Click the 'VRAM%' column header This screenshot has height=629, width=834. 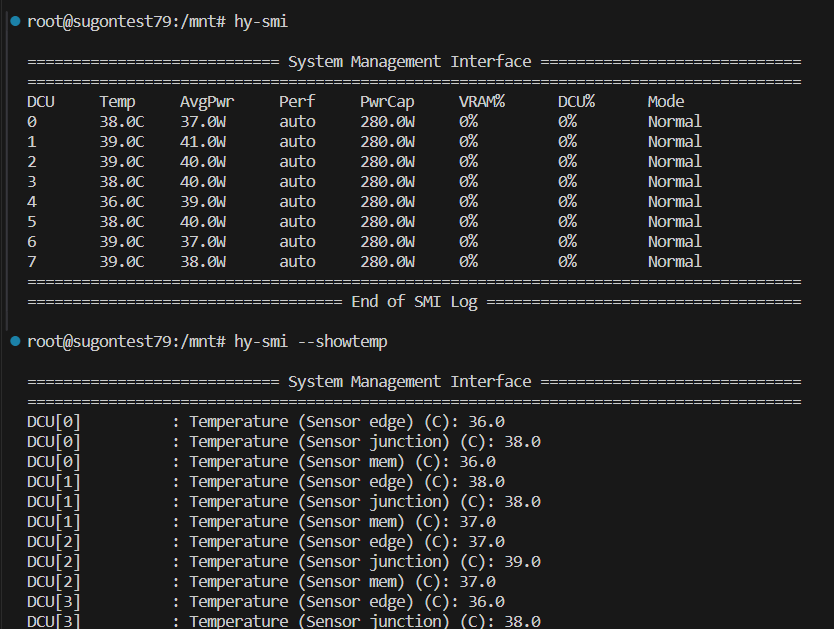pyautogui.click(x=481, y=101)
